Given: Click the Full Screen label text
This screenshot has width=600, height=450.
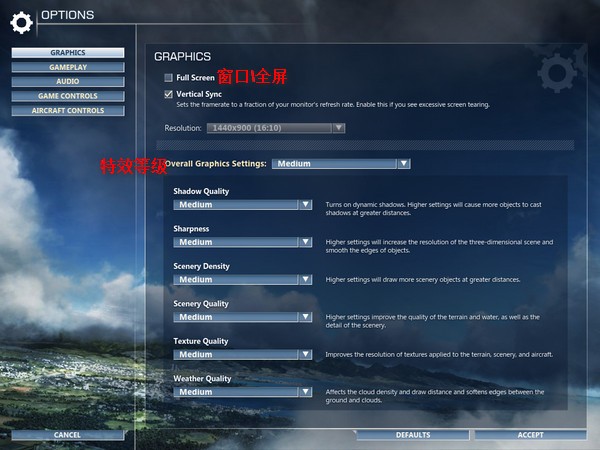Looking at the screenshot, I should tap(195, 78).
